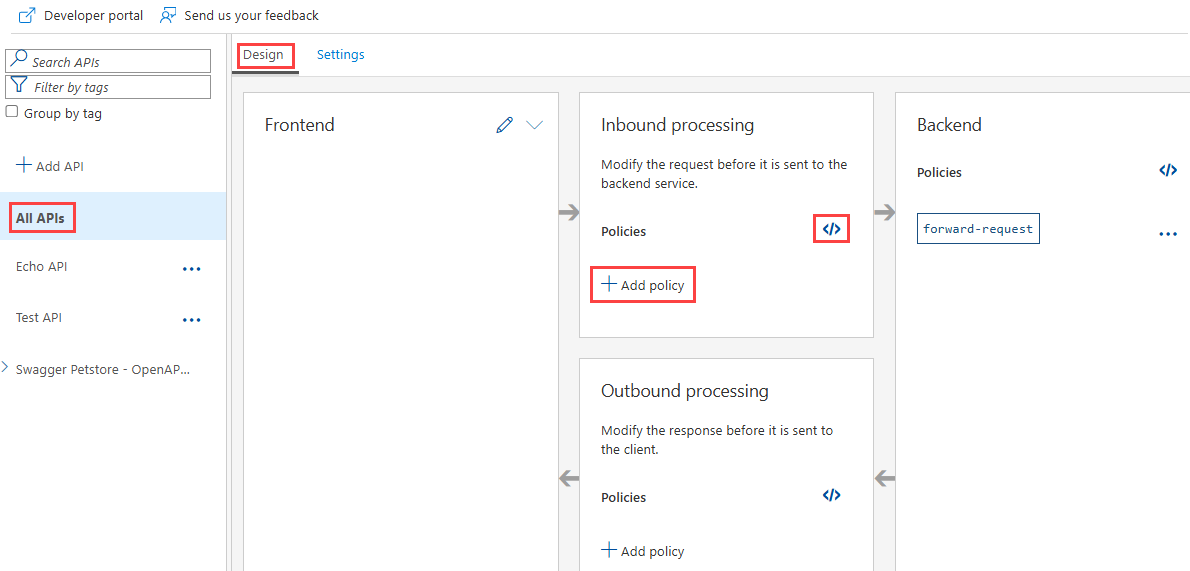Open Echo API ellipsis menu
Screen dimensions: 1190x571
[192, 269]
